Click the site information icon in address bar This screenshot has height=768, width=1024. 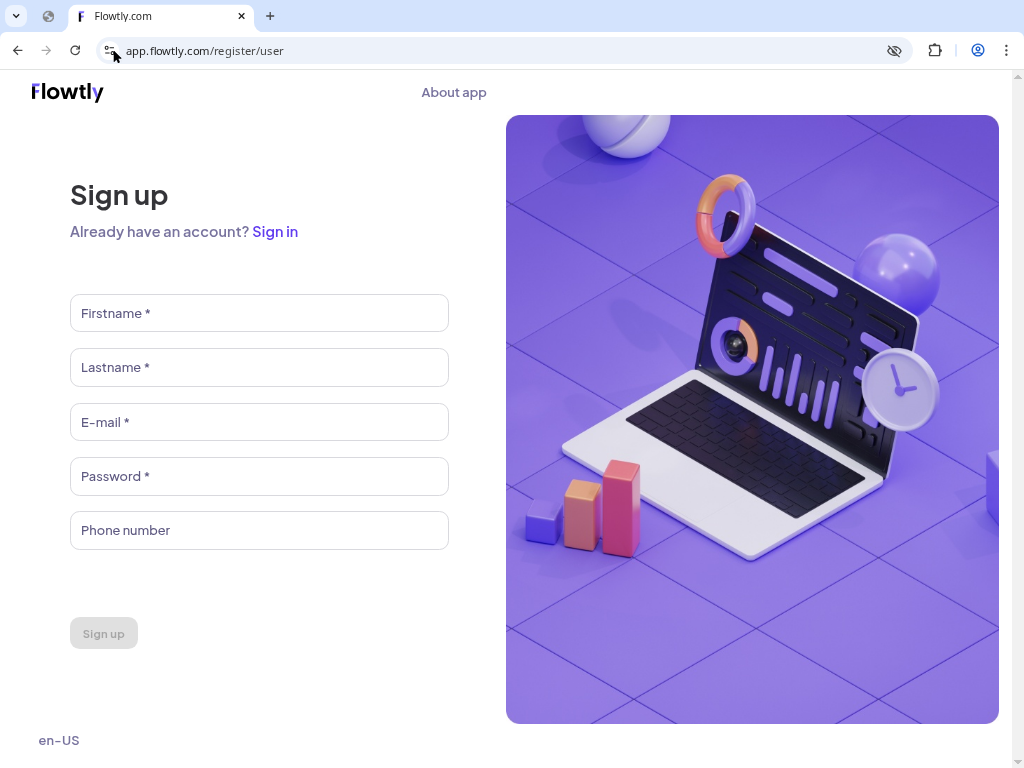pyautogui.click(x=110, y=50)
